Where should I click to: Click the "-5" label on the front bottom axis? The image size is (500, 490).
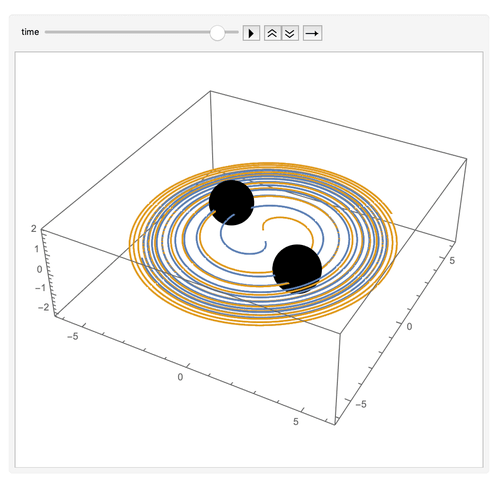tap(73, 336)
